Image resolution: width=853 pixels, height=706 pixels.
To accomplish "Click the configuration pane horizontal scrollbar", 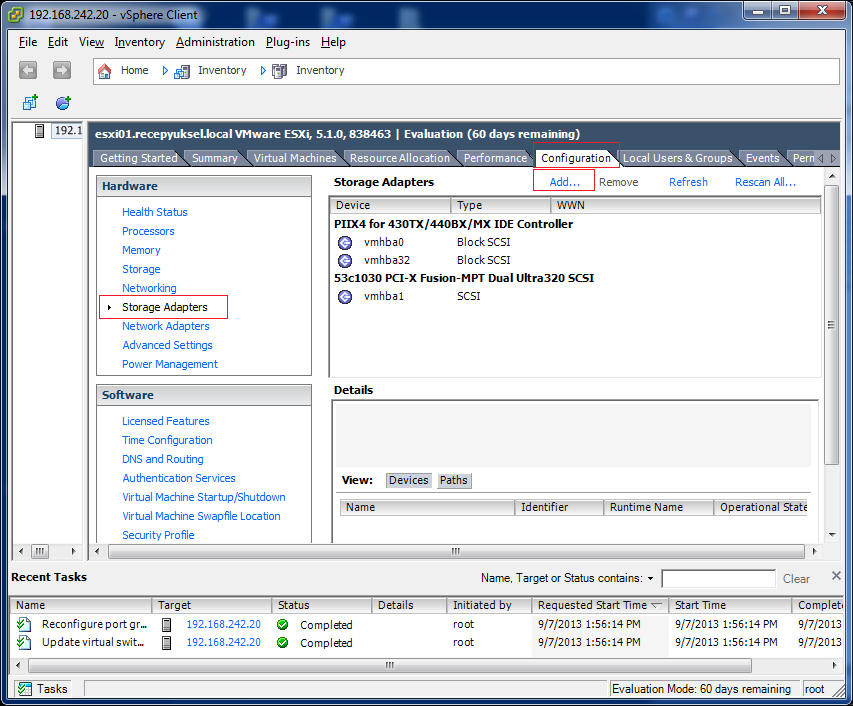I will (456, 552).
